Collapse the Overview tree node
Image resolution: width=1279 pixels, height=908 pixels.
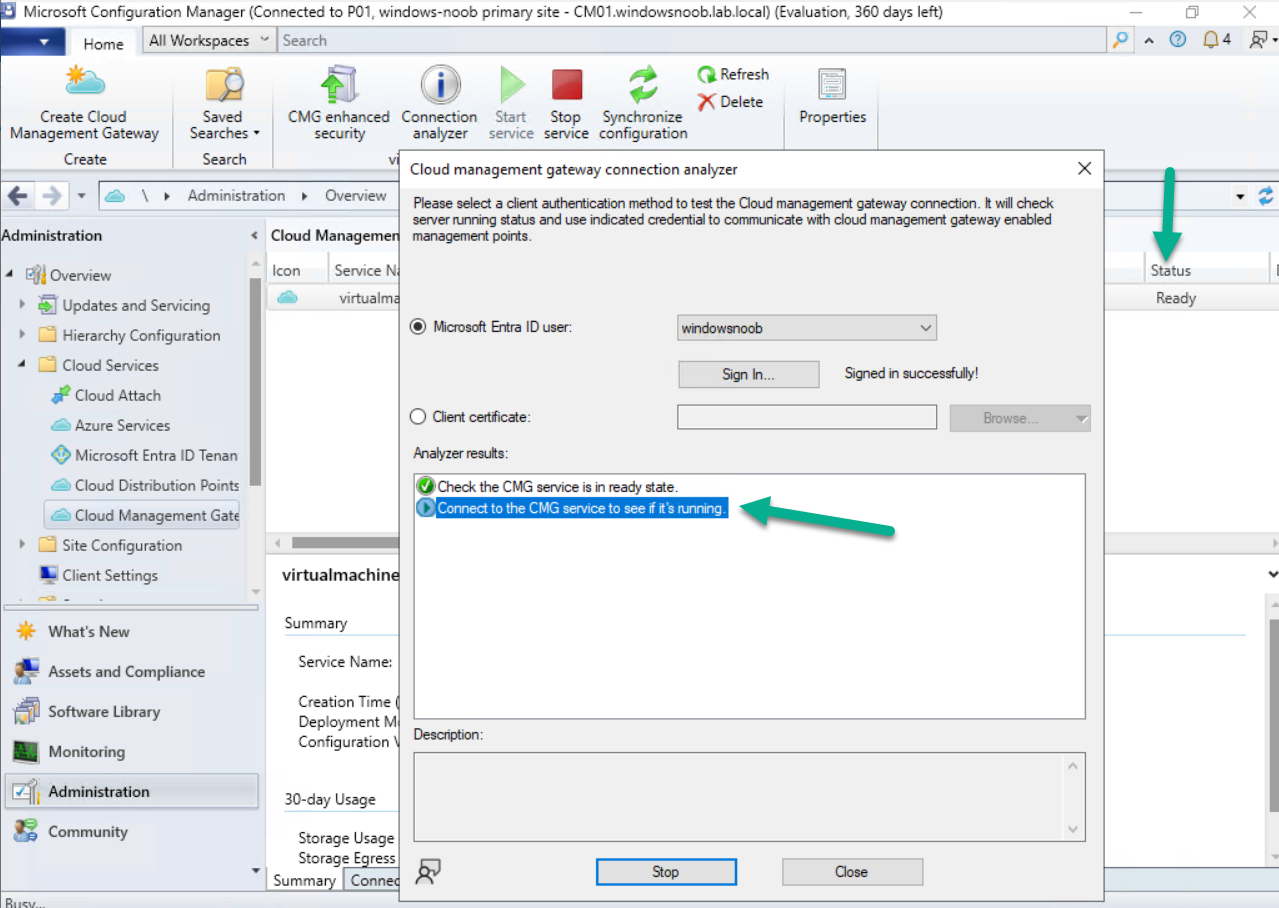10,275
